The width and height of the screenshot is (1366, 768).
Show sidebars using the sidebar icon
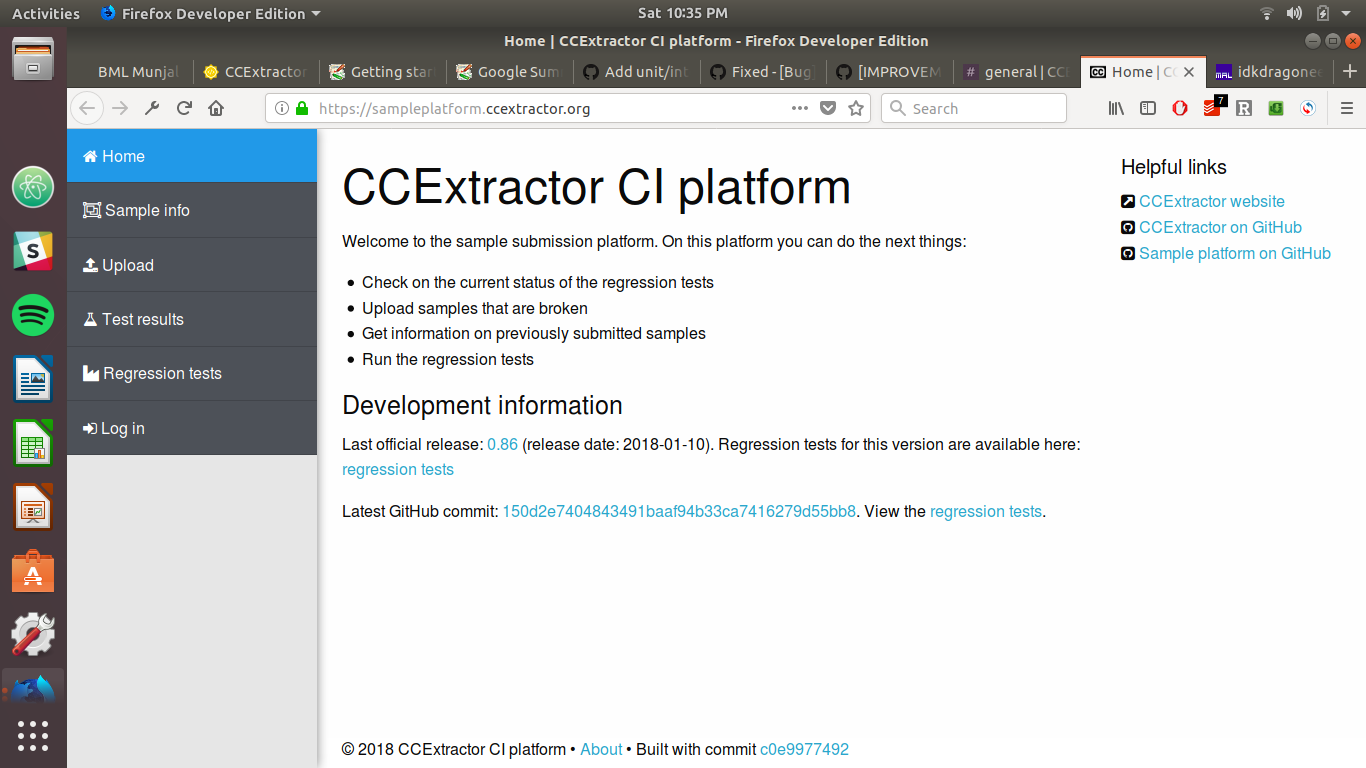tap(1148, 108)
